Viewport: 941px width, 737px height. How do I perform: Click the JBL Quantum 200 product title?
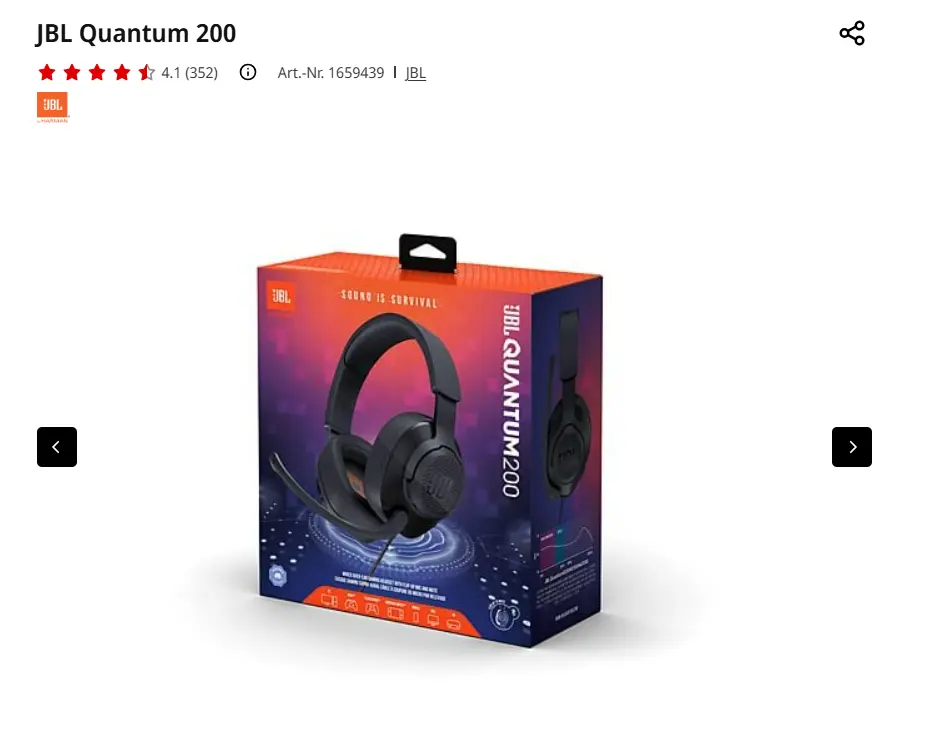click(x=136, y=33)
